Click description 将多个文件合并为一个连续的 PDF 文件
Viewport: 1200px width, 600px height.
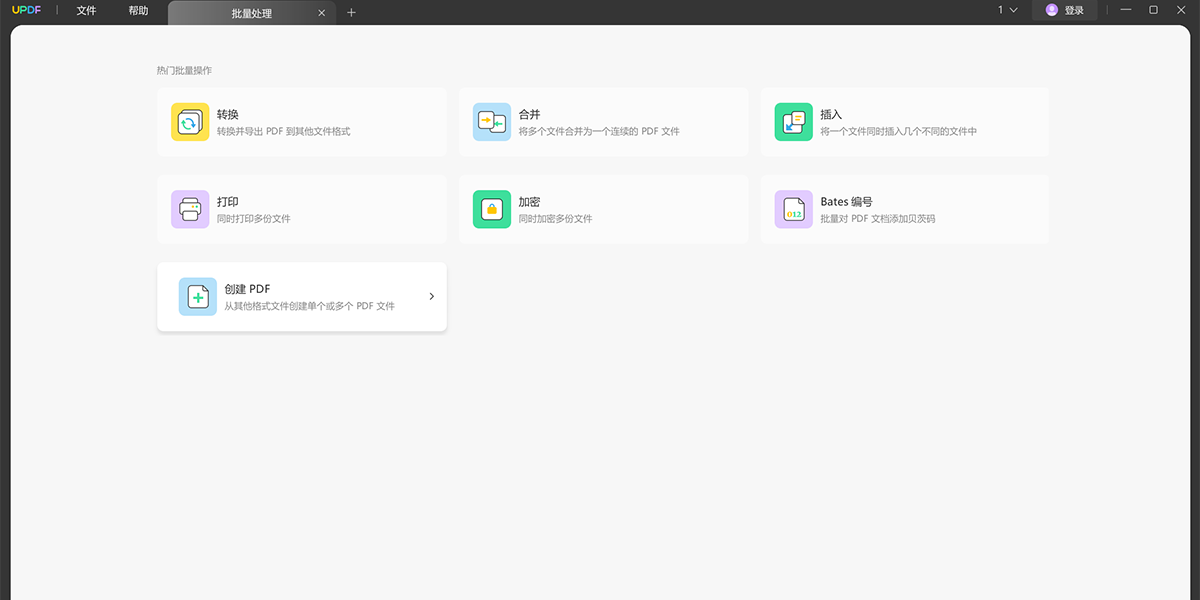click(600, 132)
